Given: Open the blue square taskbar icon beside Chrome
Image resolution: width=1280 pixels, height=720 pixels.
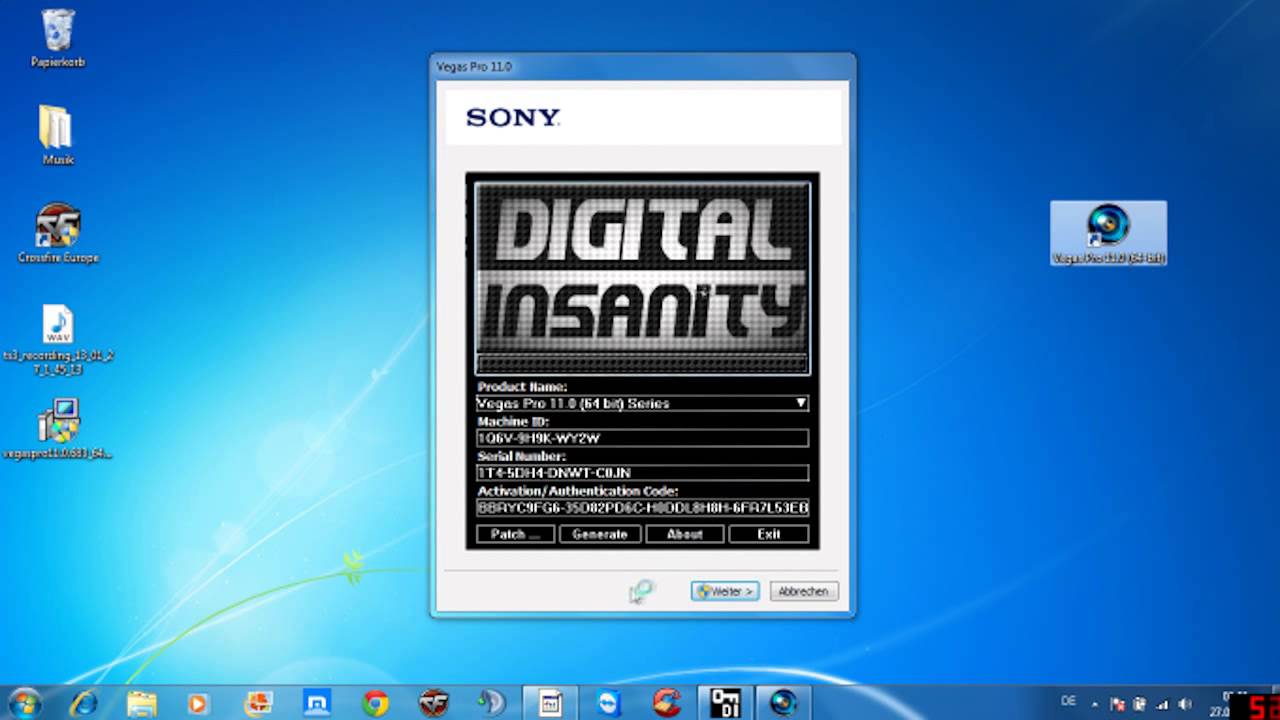Looking at the screenshot, I should tap(317, 703).
